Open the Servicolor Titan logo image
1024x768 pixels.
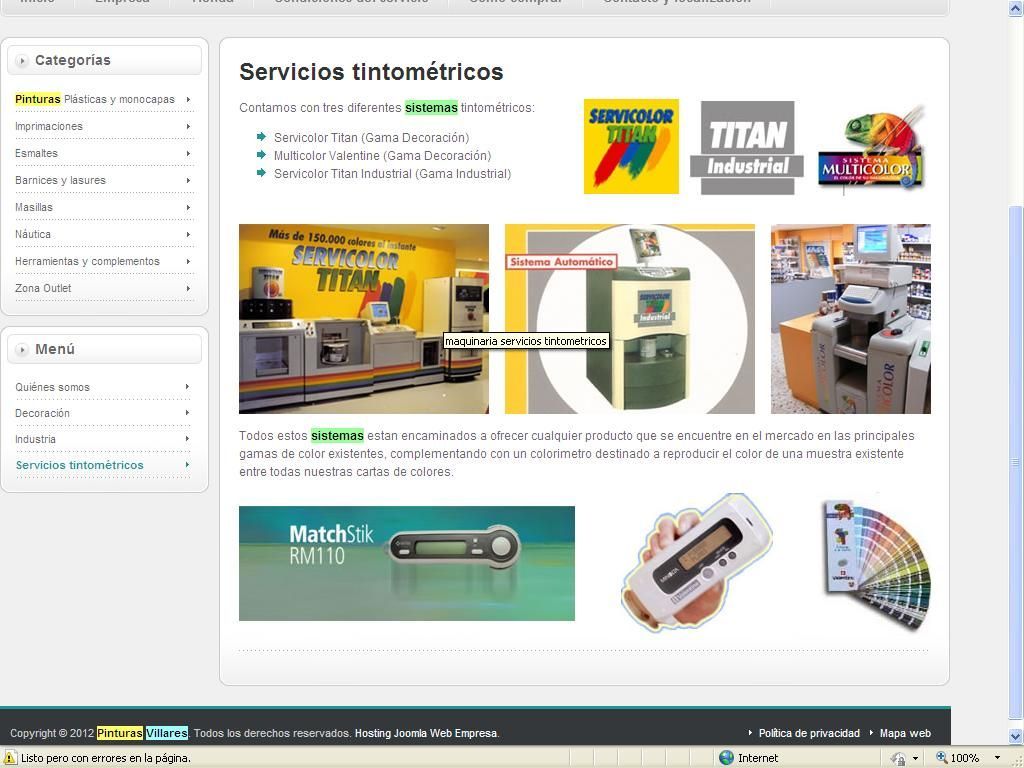click(x=631, y=146)
